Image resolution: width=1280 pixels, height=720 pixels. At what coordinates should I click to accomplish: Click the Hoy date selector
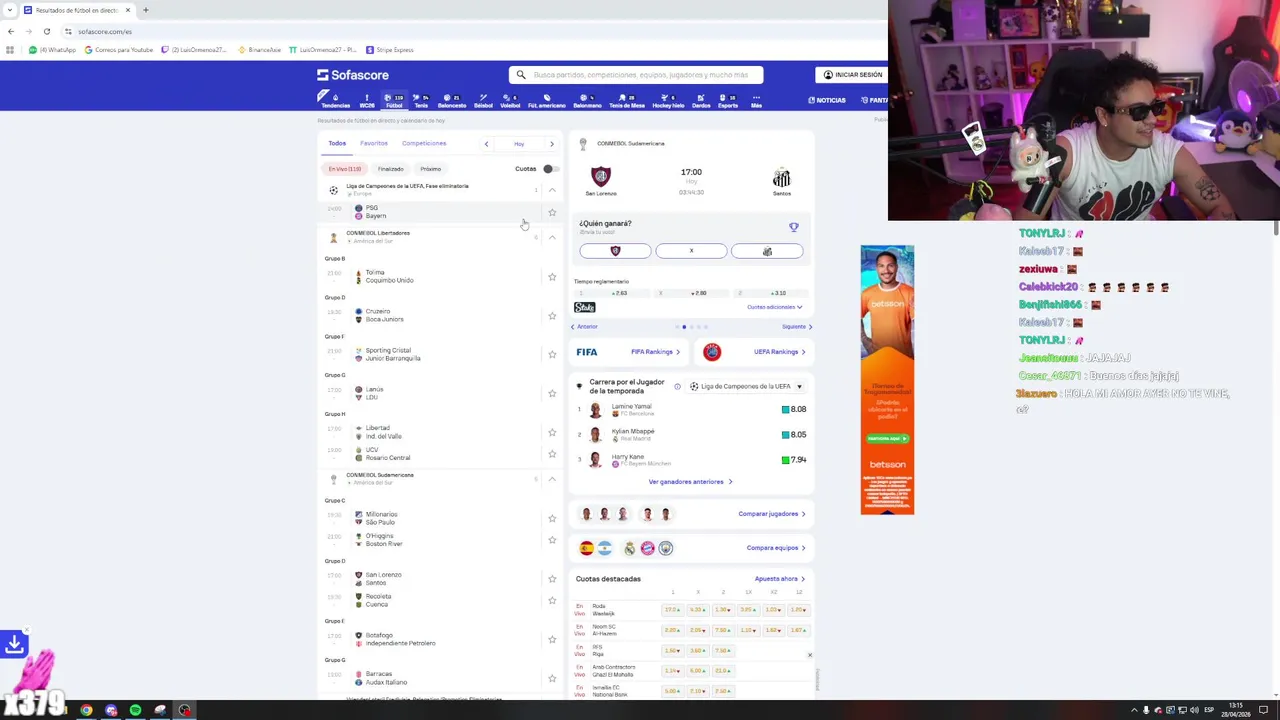pyautogui.click(x=519, y=144)
